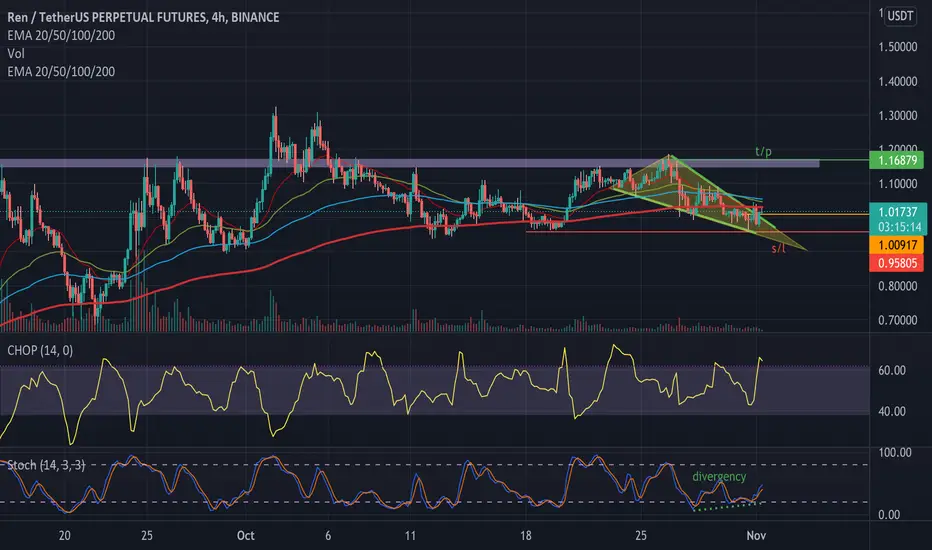Select the s/l text annotation

point(779,248)
